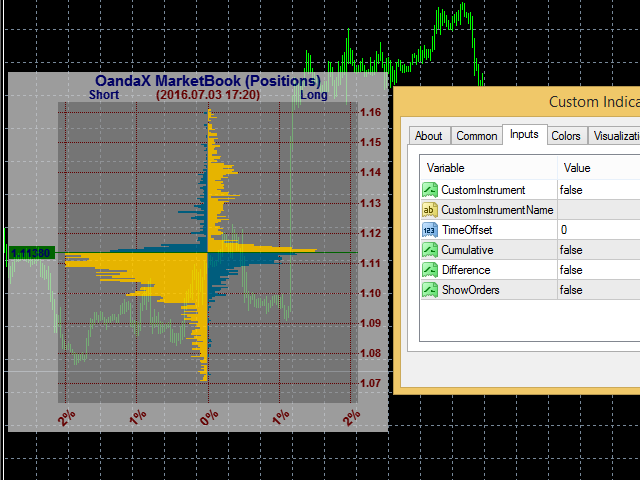Select the TimeOffset value 0 cell
640x480 pixels.
coord(598,230)
